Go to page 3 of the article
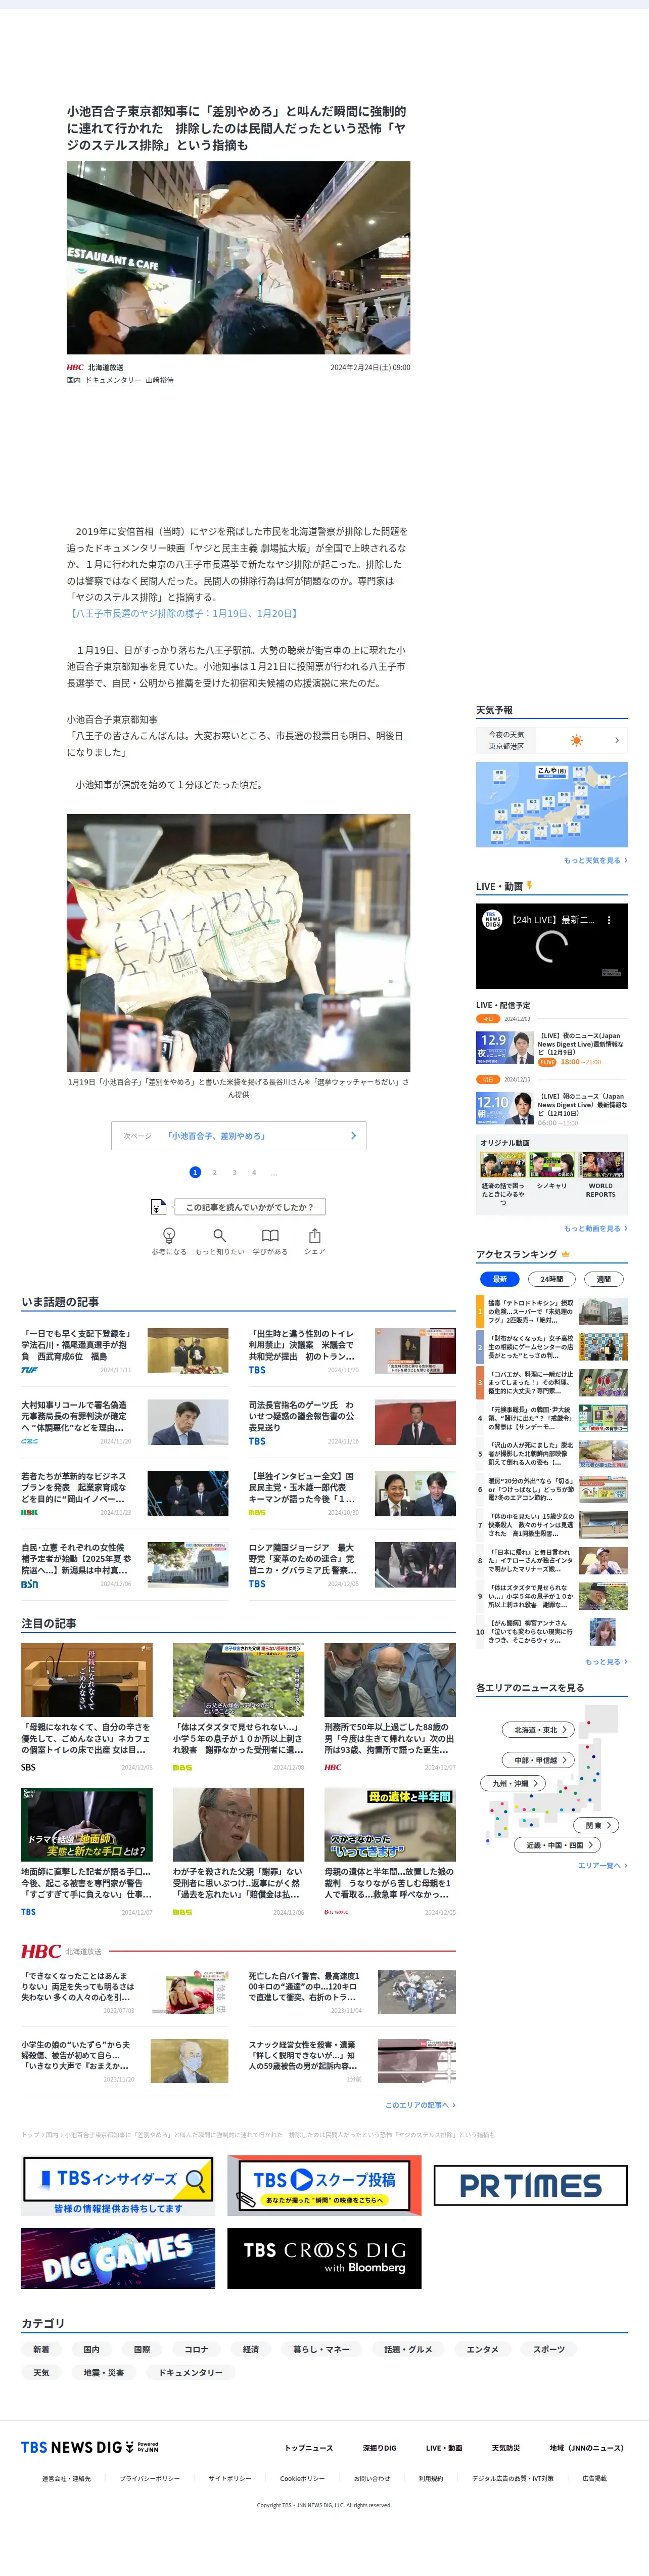 coord(234,1172)
